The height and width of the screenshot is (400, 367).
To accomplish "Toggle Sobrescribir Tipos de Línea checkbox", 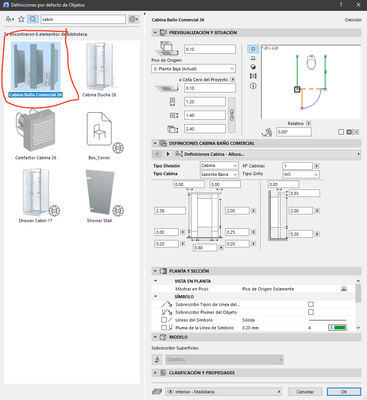I will pos(311,304).
